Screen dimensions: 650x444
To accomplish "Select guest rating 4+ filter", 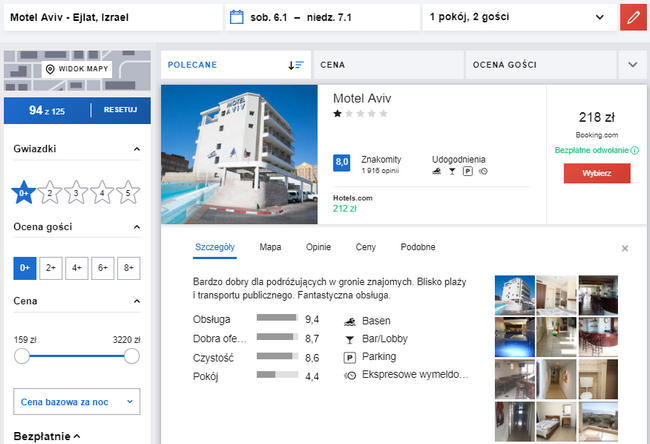I will pyautogui.click(x=77, y=268).
